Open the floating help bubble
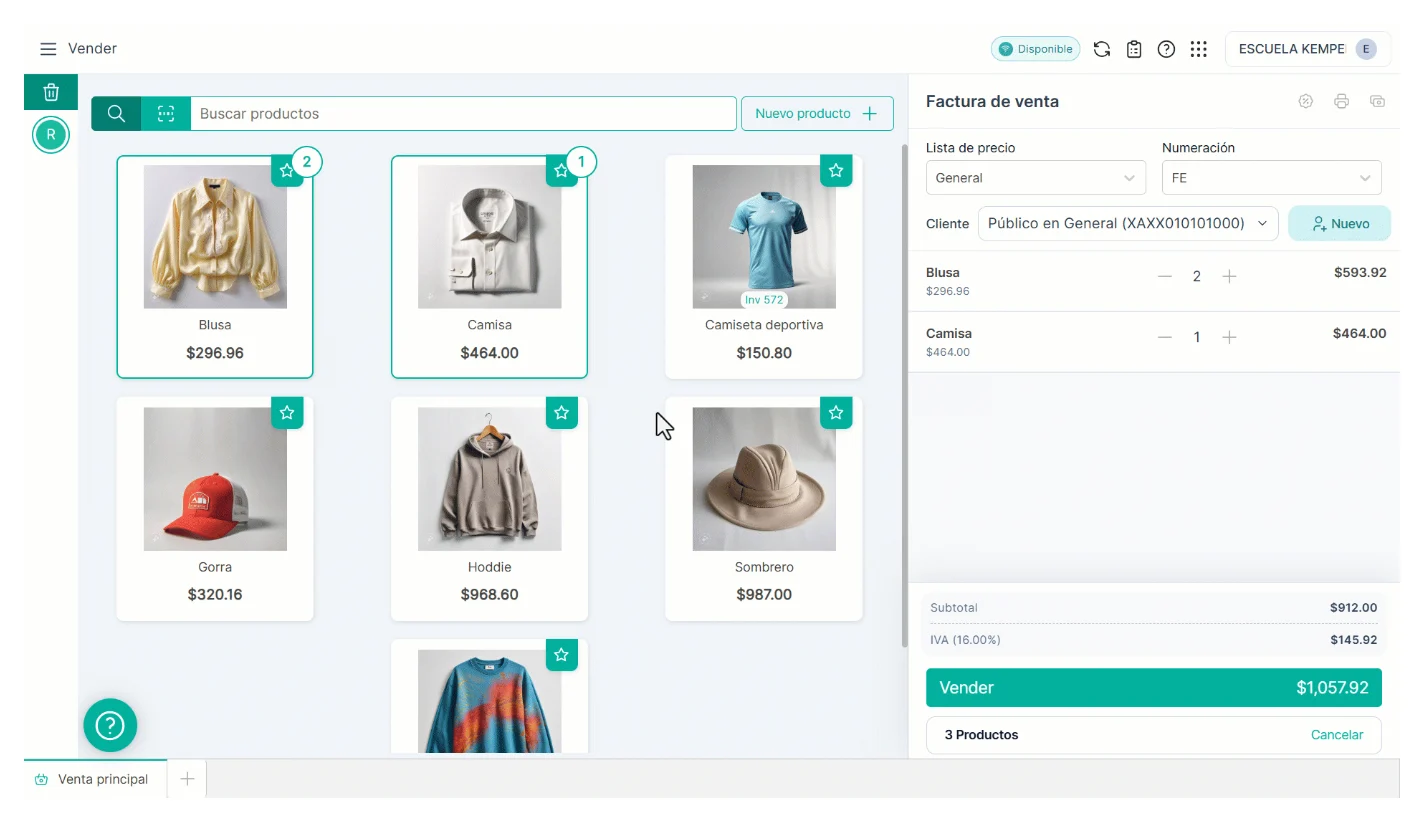 point(110,725)
